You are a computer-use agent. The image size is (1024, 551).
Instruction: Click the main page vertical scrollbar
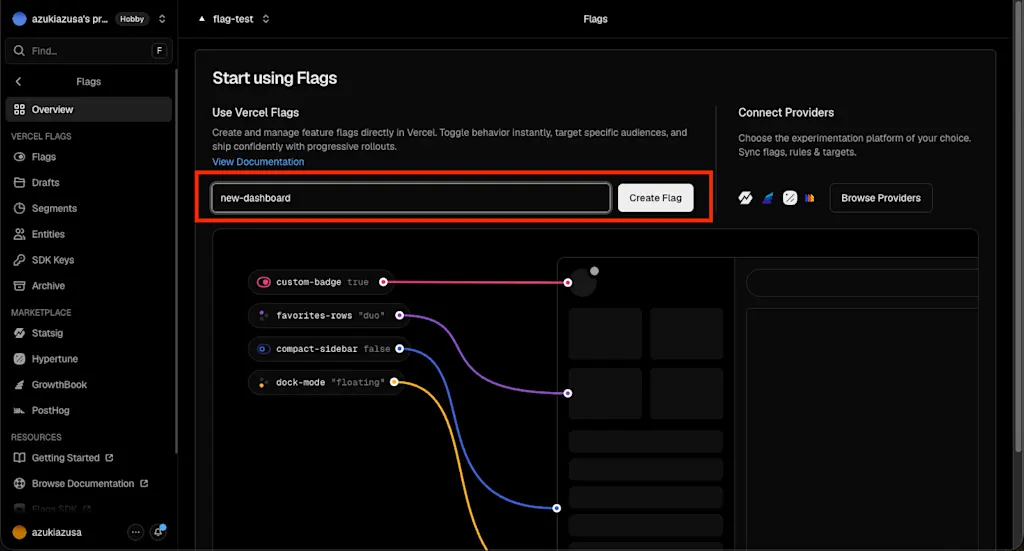[x=1018, y=225]
